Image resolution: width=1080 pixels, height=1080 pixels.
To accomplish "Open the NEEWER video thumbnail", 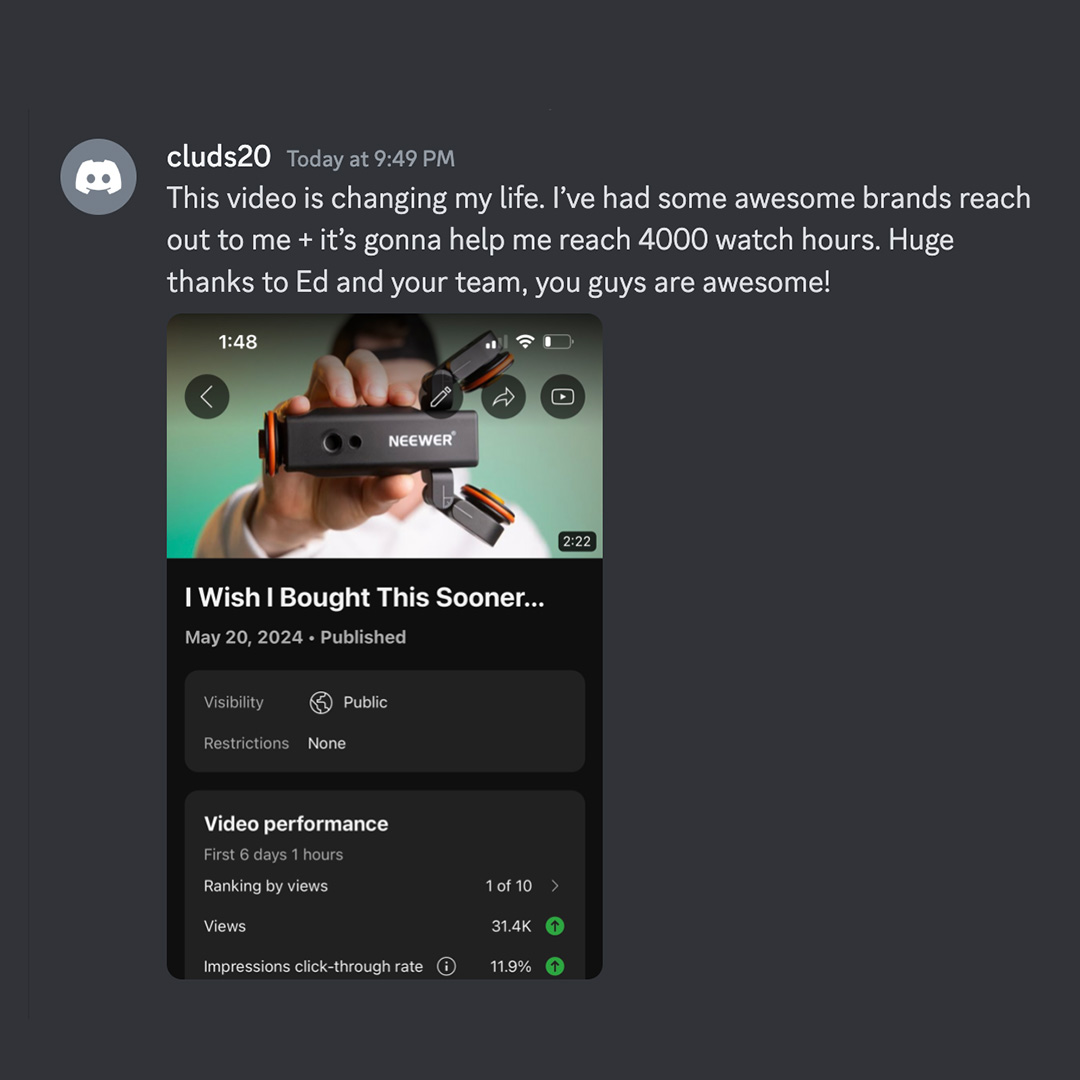I will [384, 436].
